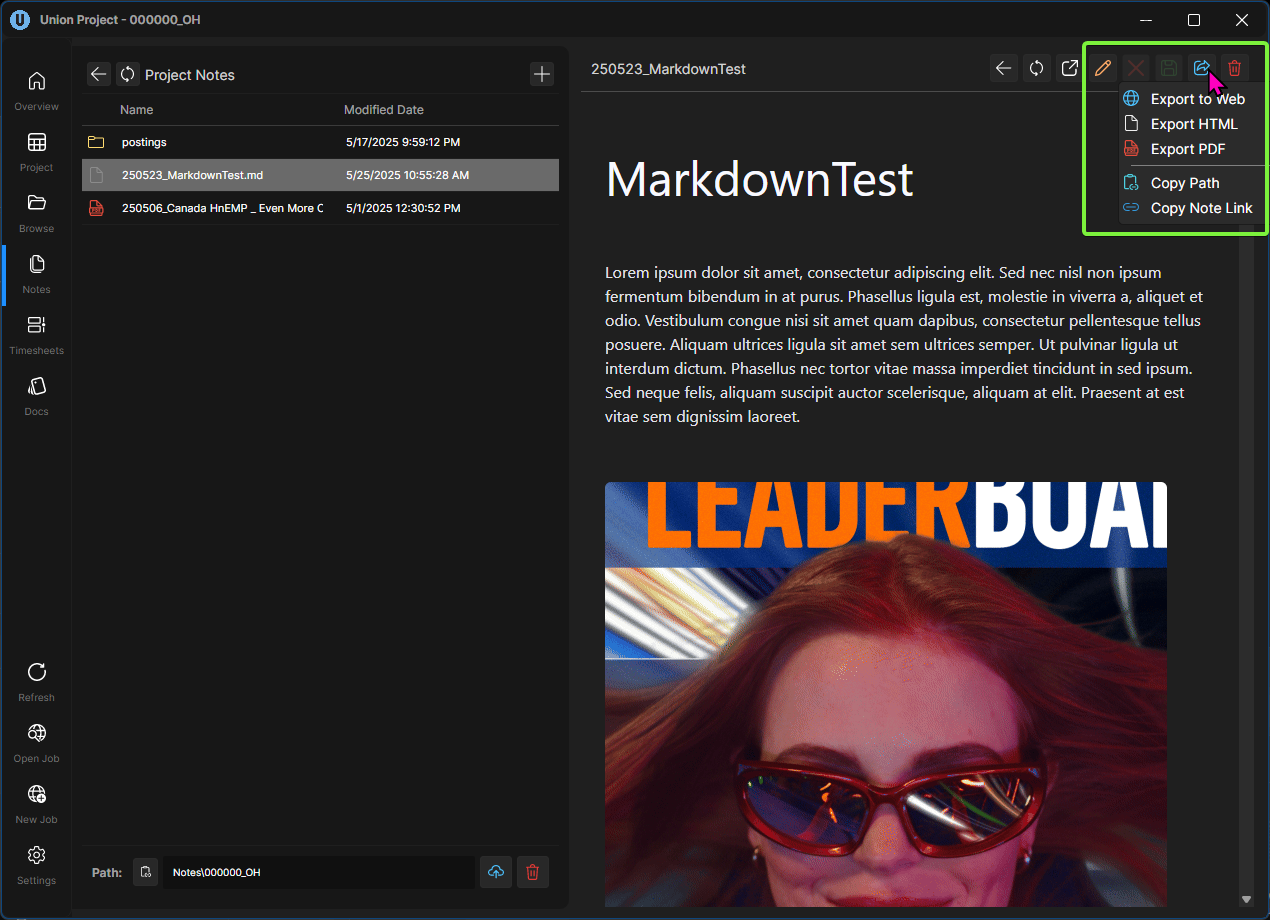Delete the note with trash icon in viewer toolbar
This screenshot has width=1270, height=920.
(x=1235, y=68)
